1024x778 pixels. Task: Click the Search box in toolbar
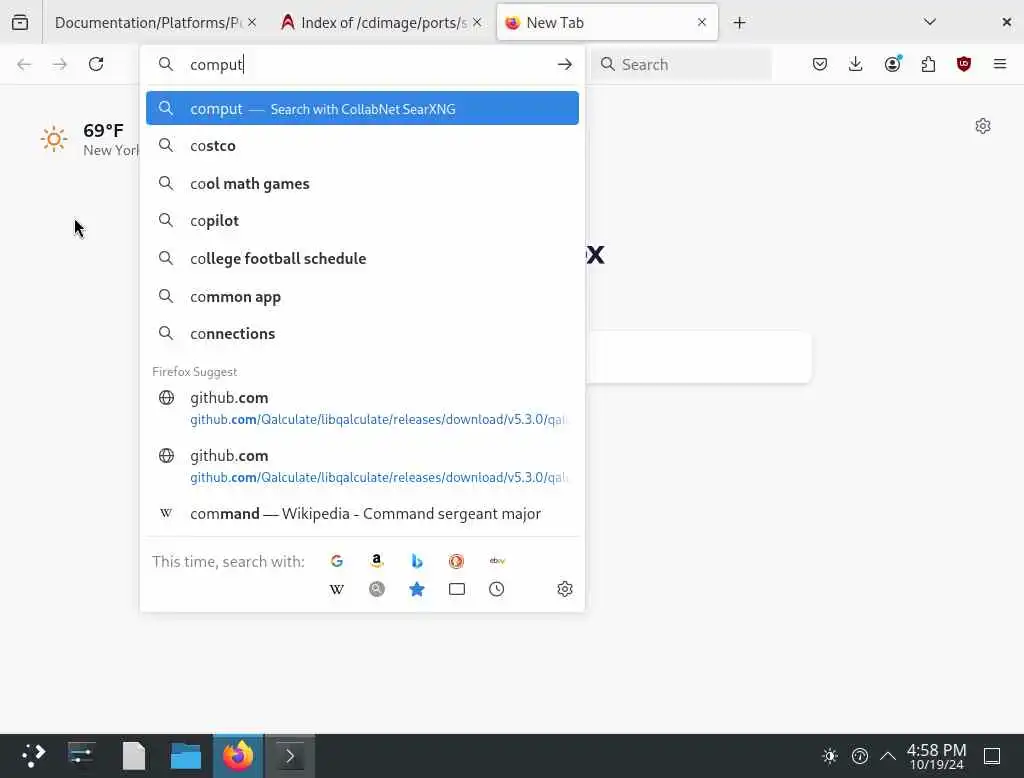[681, 64]
